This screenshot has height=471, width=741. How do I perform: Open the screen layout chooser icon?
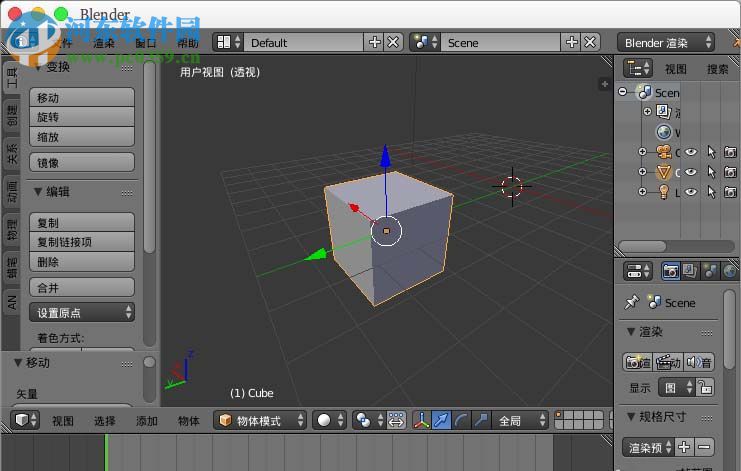[229, 43]
